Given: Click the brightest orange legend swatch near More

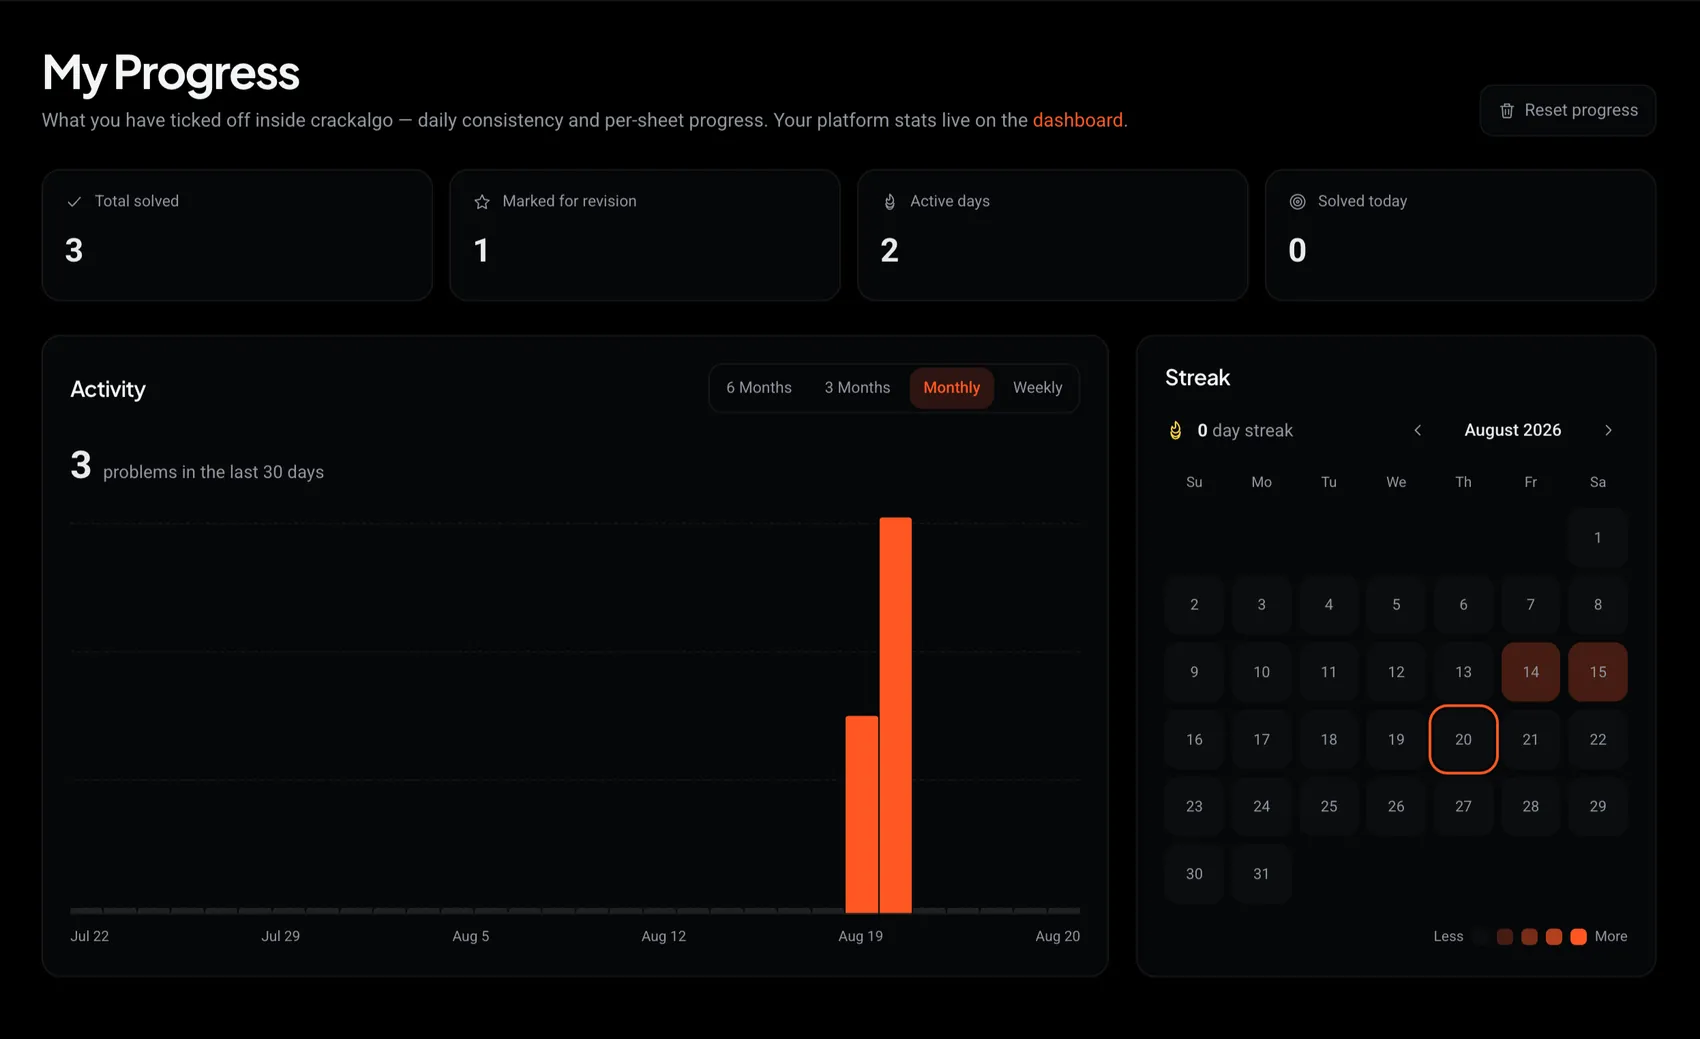Looking at the screenshot, I should tap(1578, 937).
